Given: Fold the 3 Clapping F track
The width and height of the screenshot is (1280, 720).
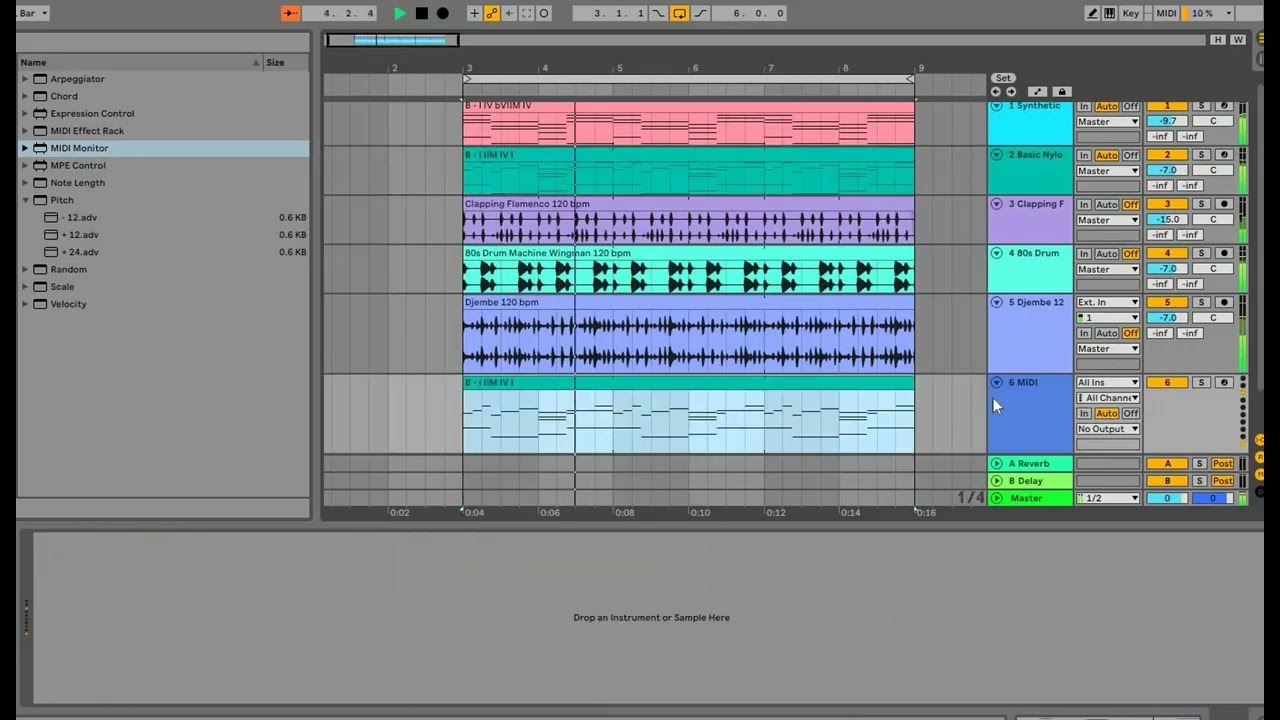Looking at the screenshot, I should [997, 204].
